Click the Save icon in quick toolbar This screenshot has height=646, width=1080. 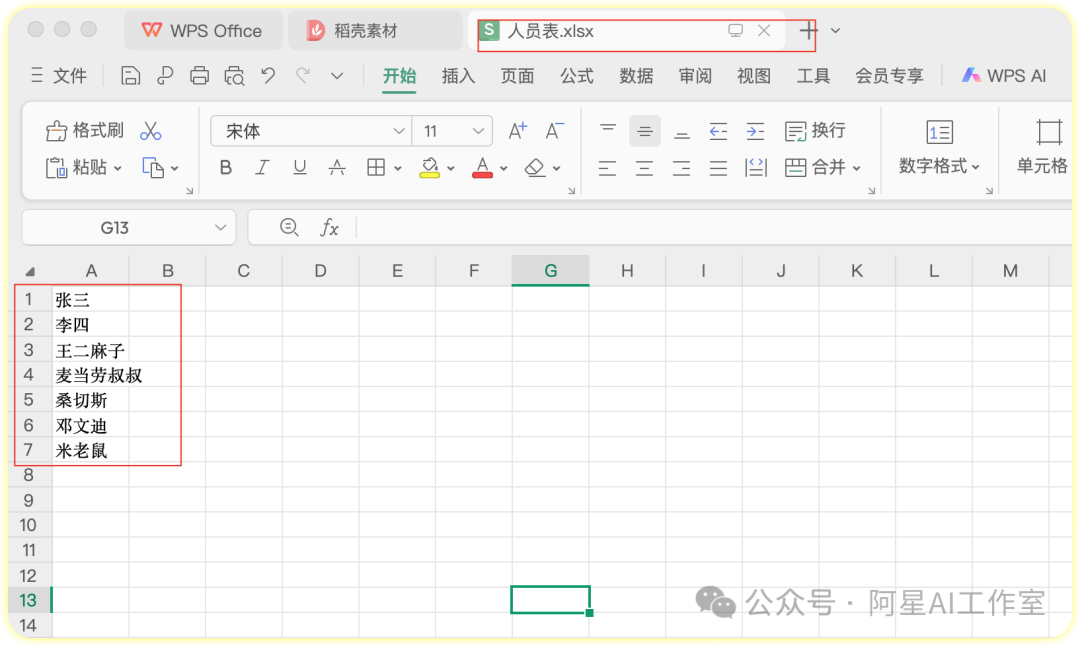tap(130, 76)
